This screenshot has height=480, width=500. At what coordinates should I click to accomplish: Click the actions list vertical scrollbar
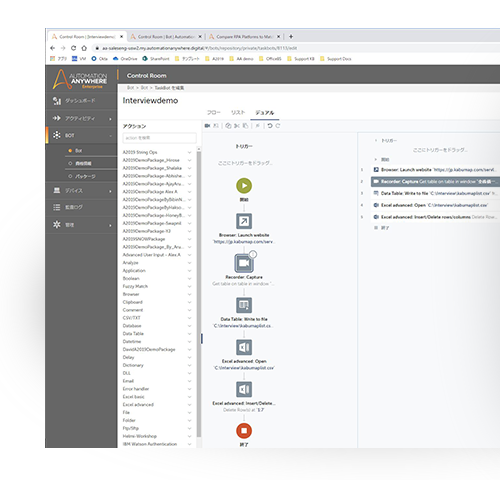pyautogui.click(x=199, y=293)
